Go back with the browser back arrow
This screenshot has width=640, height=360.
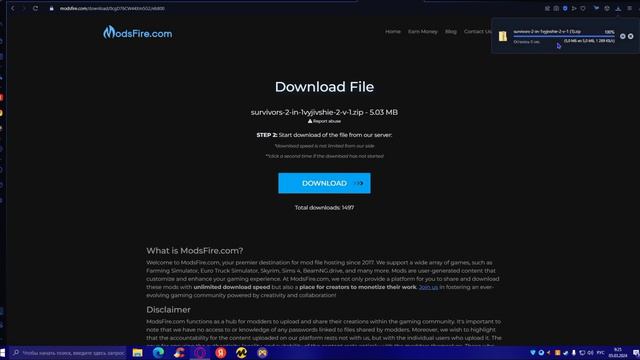13,8
